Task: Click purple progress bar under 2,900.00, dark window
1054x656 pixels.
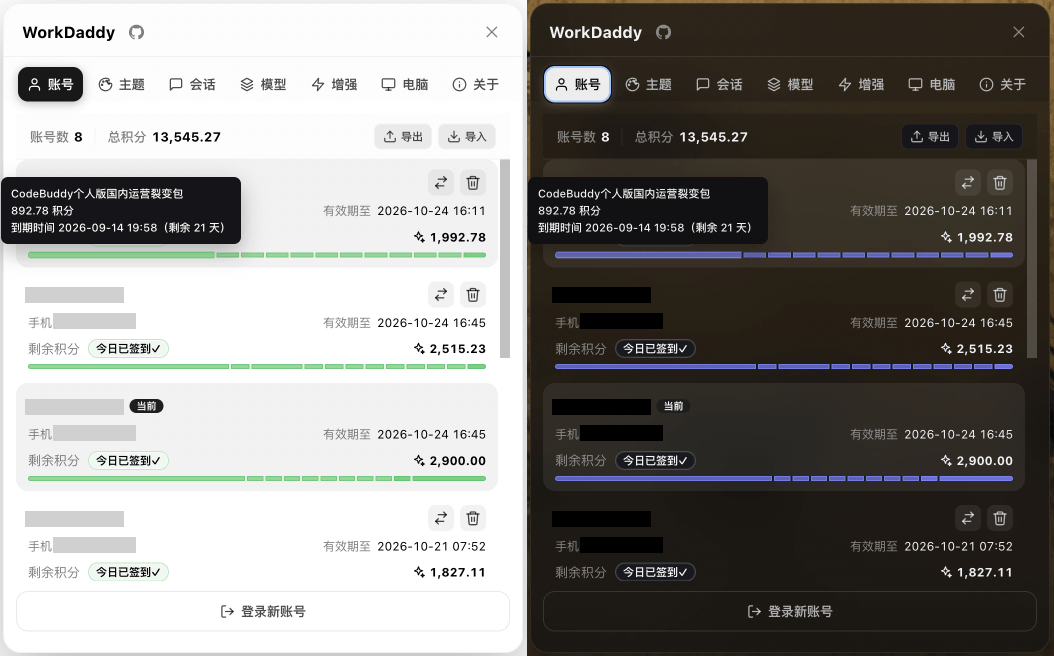Action: pos(784,479)
